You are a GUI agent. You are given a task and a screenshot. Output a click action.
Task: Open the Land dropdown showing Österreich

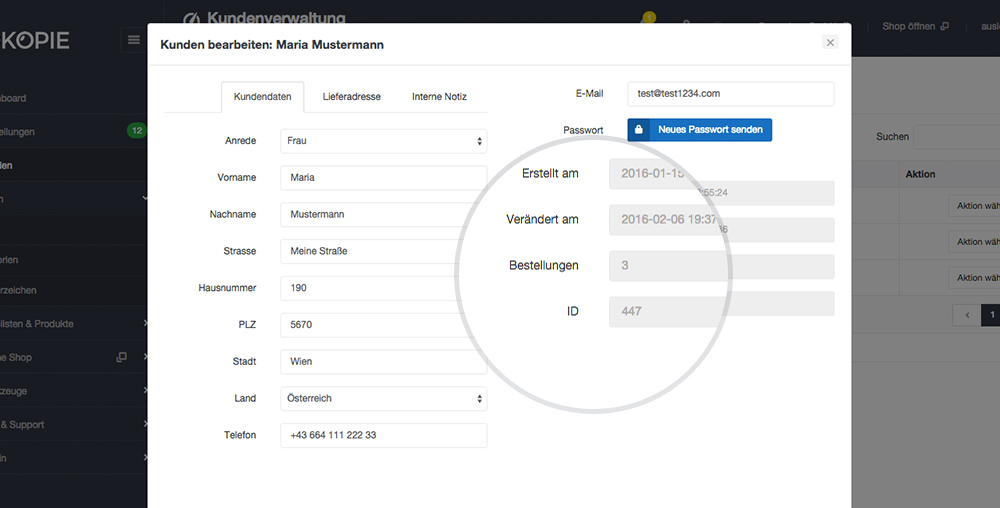[383, 398]
